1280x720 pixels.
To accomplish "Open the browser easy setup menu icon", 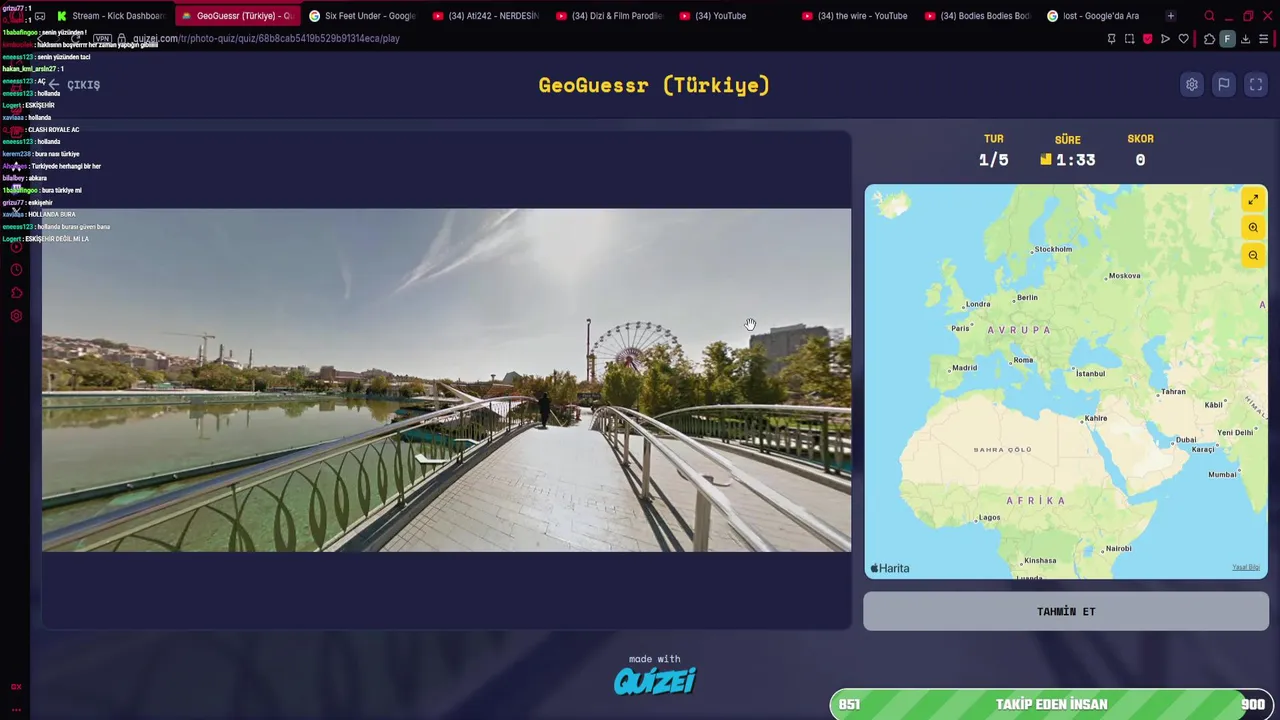I will (1264, 39).
